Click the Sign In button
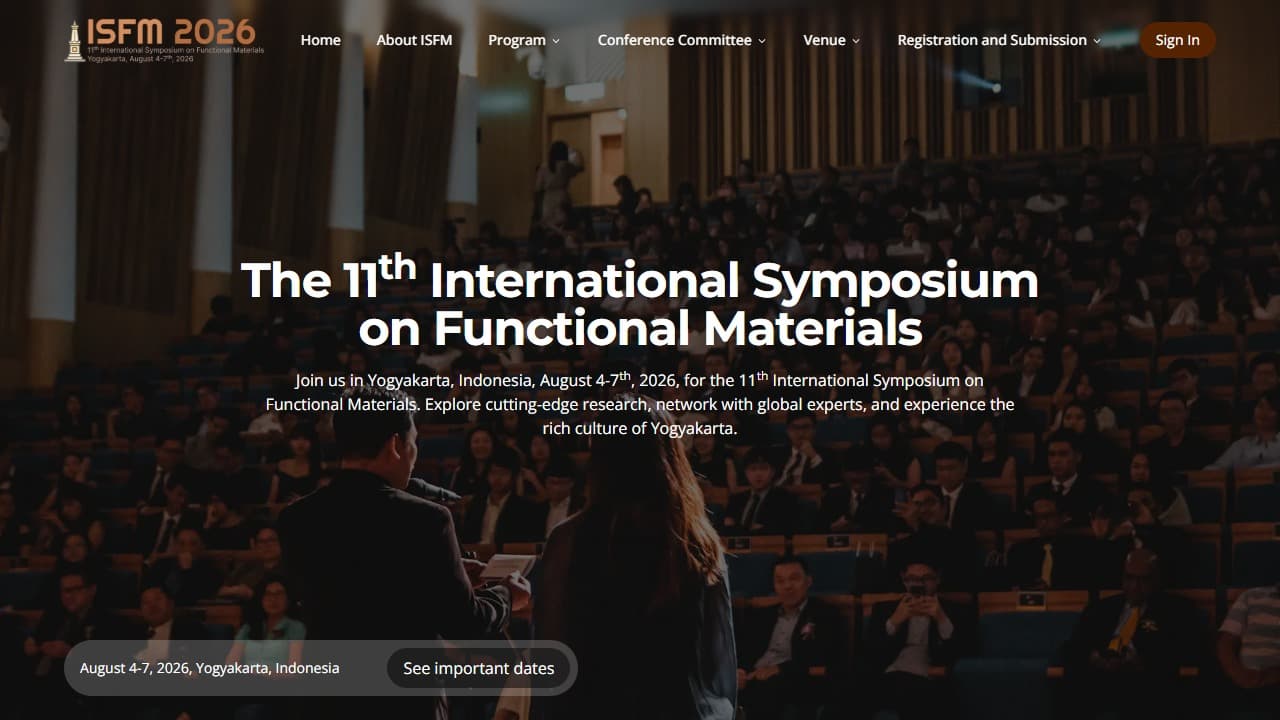This screenshot has width=1280, height=720. [x=1177, y=40]
